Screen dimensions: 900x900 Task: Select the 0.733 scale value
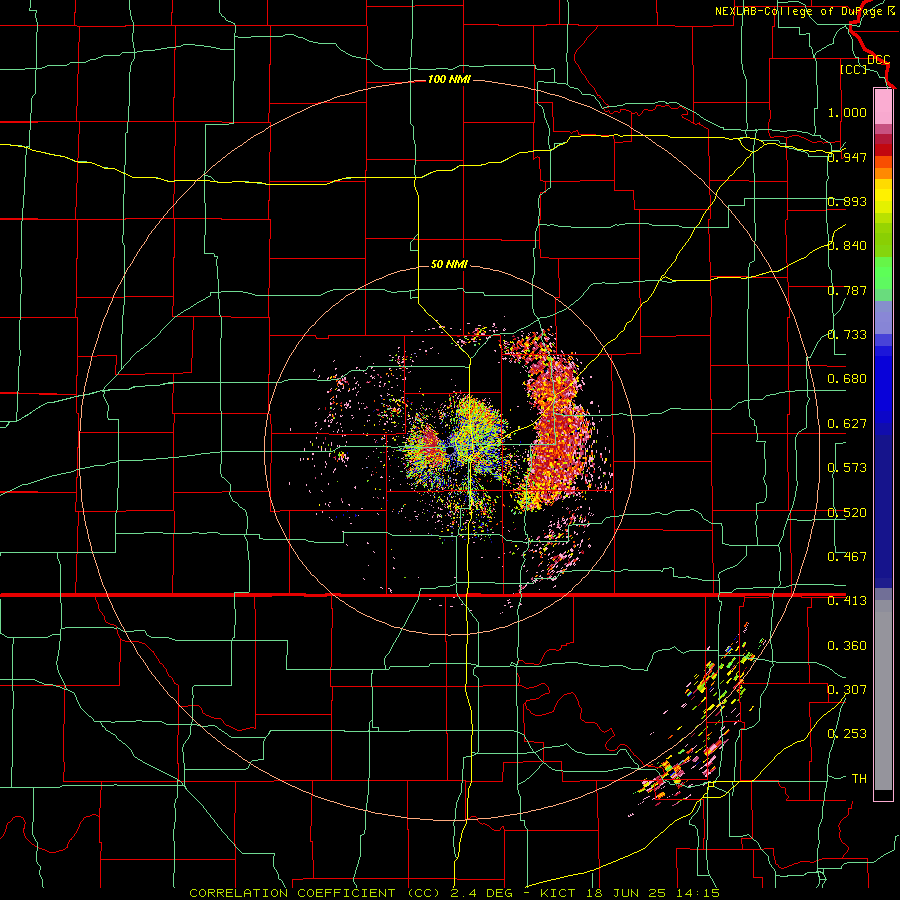coord(847,335)
